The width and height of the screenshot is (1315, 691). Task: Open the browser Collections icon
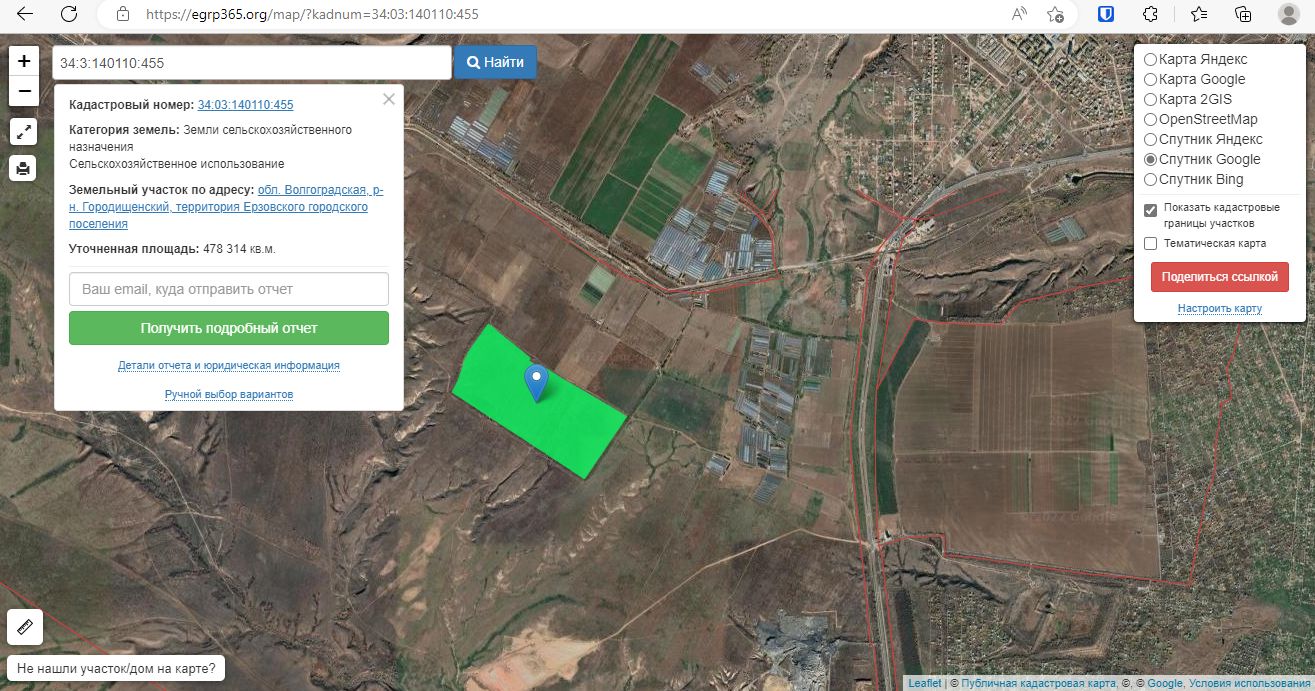click(1243, 14)
